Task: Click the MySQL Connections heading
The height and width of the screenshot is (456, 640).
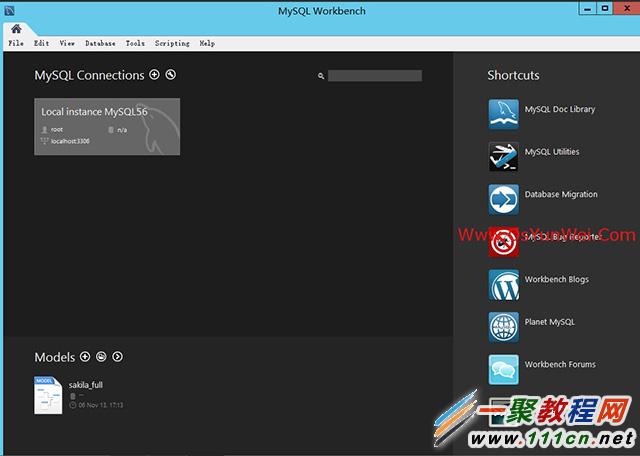Action: click(x=89, y=75)
